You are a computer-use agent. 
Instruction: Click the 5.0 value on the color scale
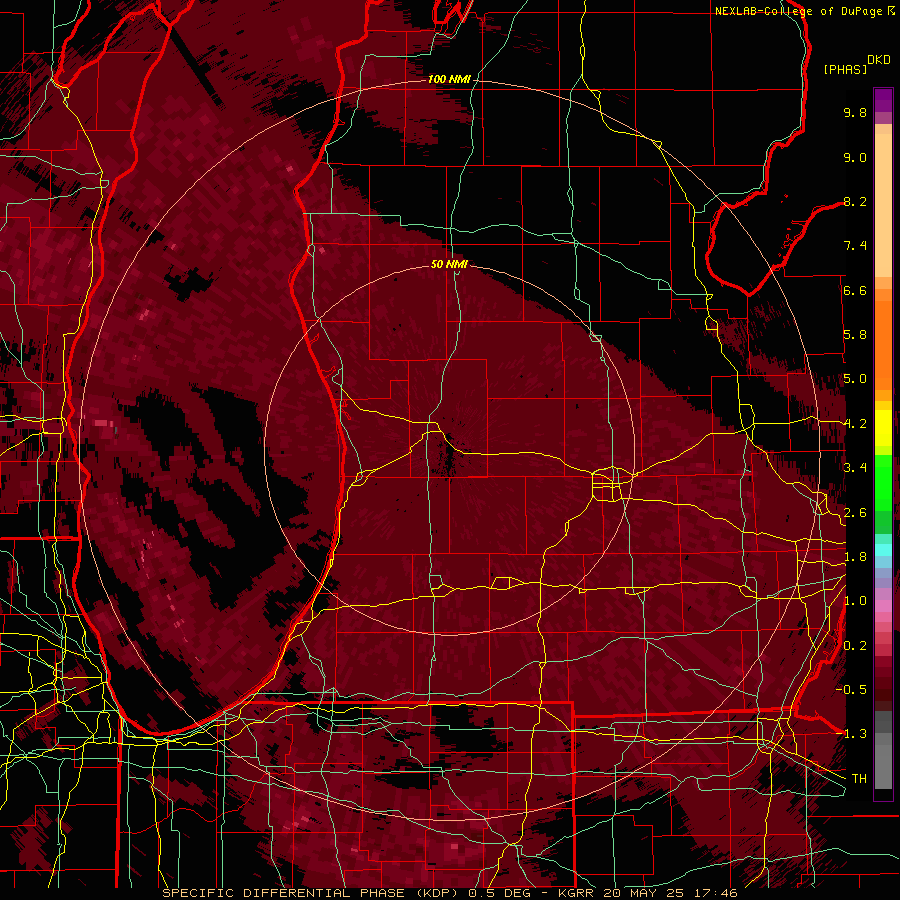pos(855,379)
